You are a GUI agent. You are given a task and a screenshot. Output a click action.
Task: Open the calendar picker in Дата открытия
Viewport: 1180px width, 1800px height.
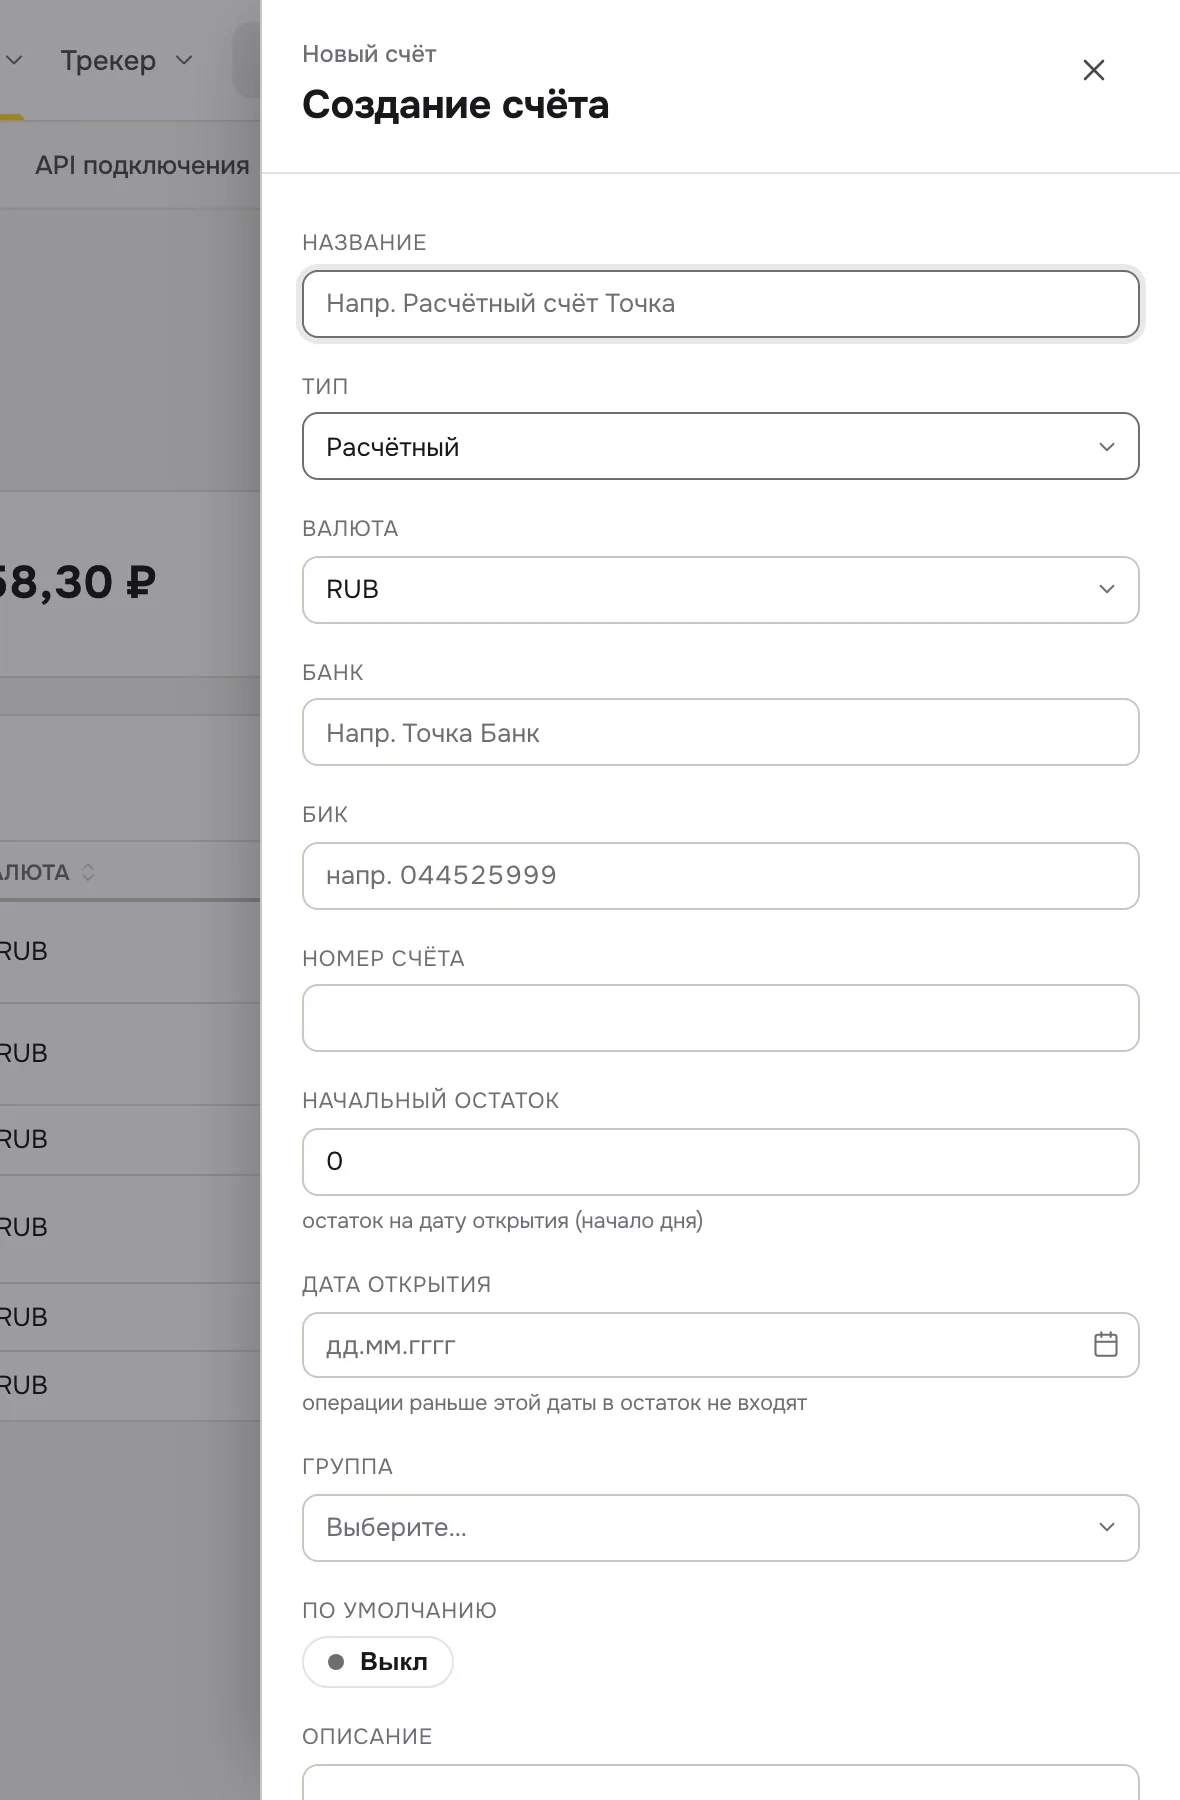pos(1106,1344)
